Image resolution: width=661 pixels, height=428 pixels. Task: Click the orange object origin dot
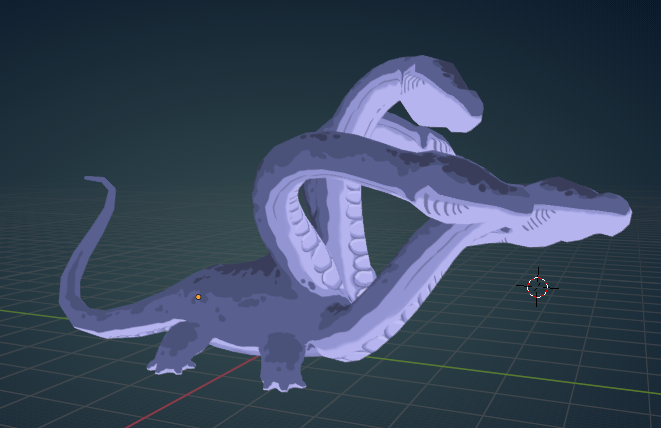(198, 297)
